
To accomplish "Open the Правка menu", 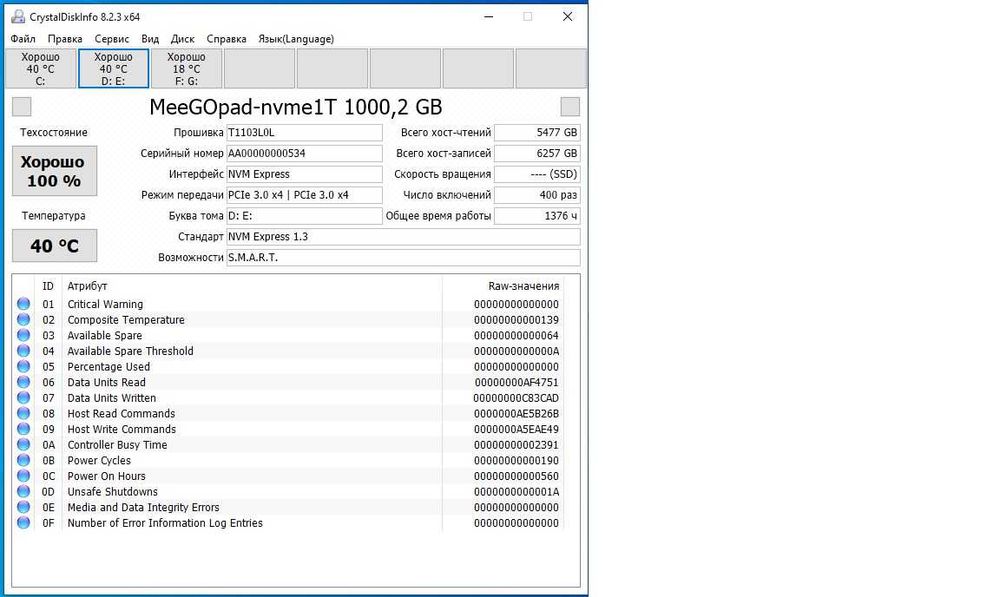I will [65, 39].
